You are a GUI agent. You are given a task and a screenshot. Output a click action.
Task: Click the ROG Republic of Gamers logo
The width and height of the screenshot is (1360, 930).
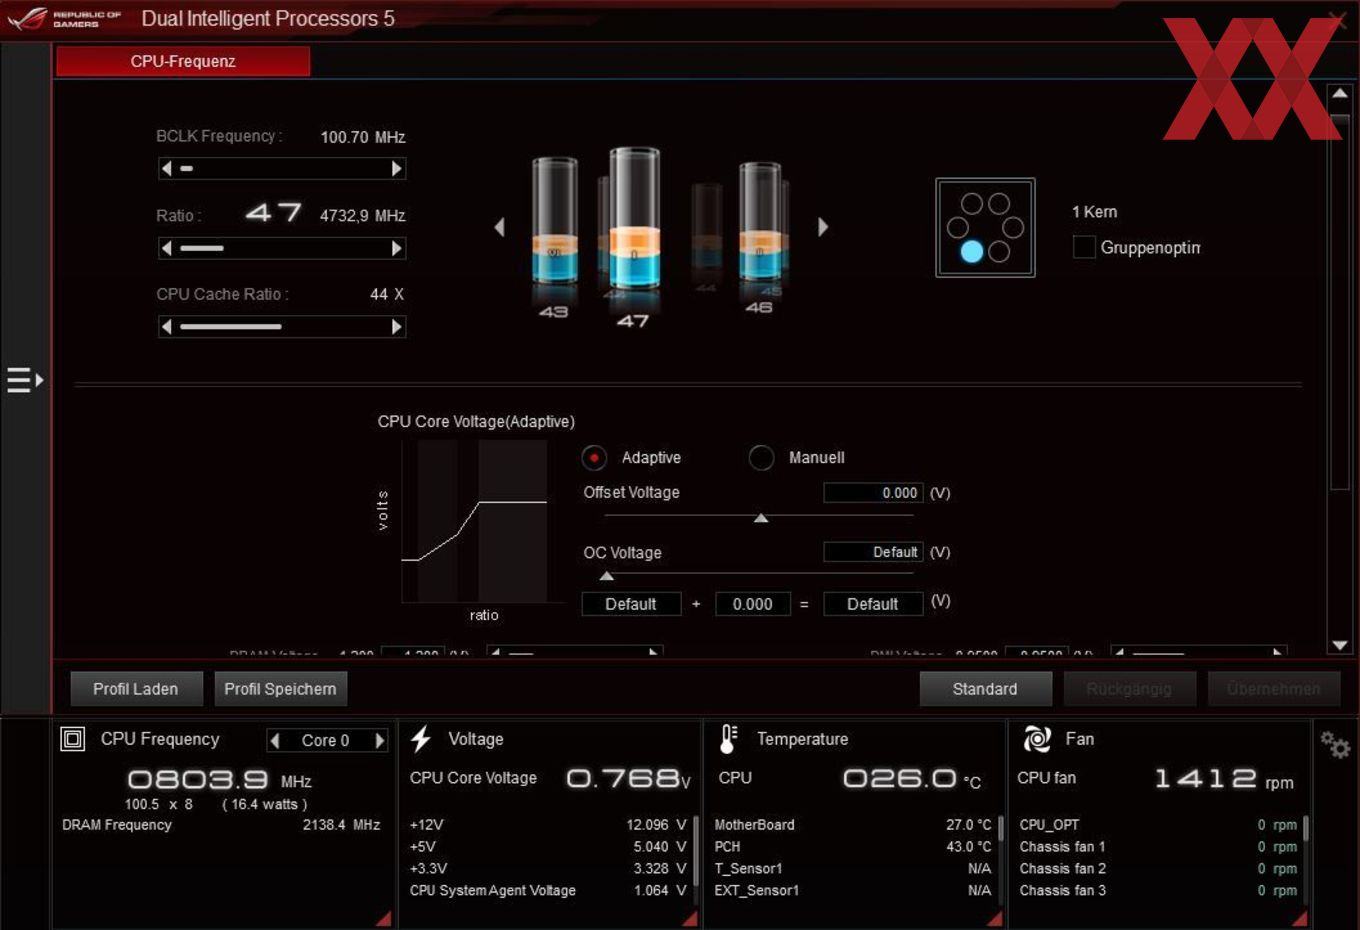point(64,18)
